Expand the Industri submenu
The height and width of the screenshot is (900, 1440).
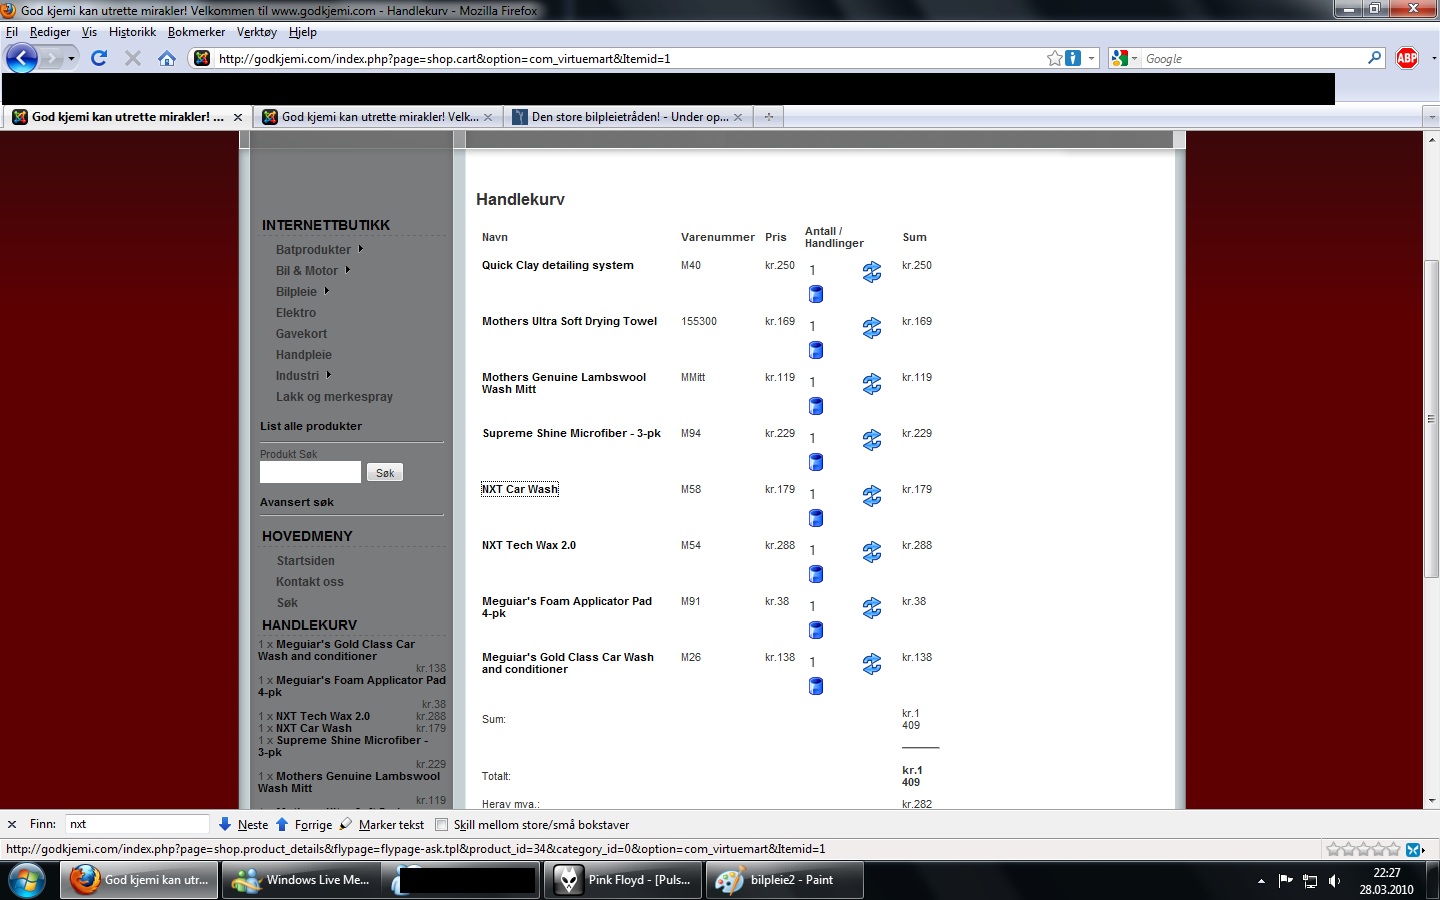pos(328,375)
